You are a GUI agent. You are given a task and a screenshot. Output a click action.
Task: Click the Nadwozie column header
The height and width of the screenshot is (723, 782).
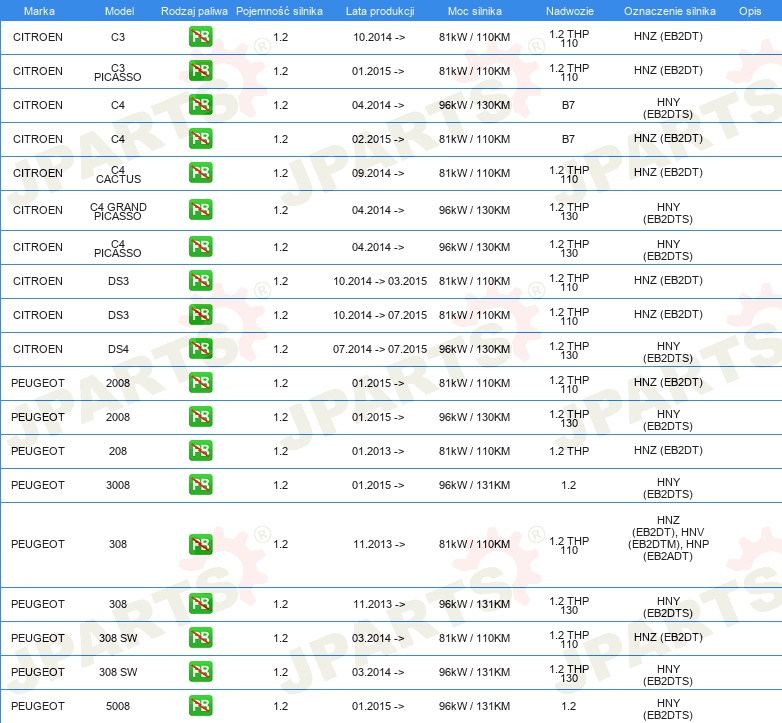tap(570, 11)
